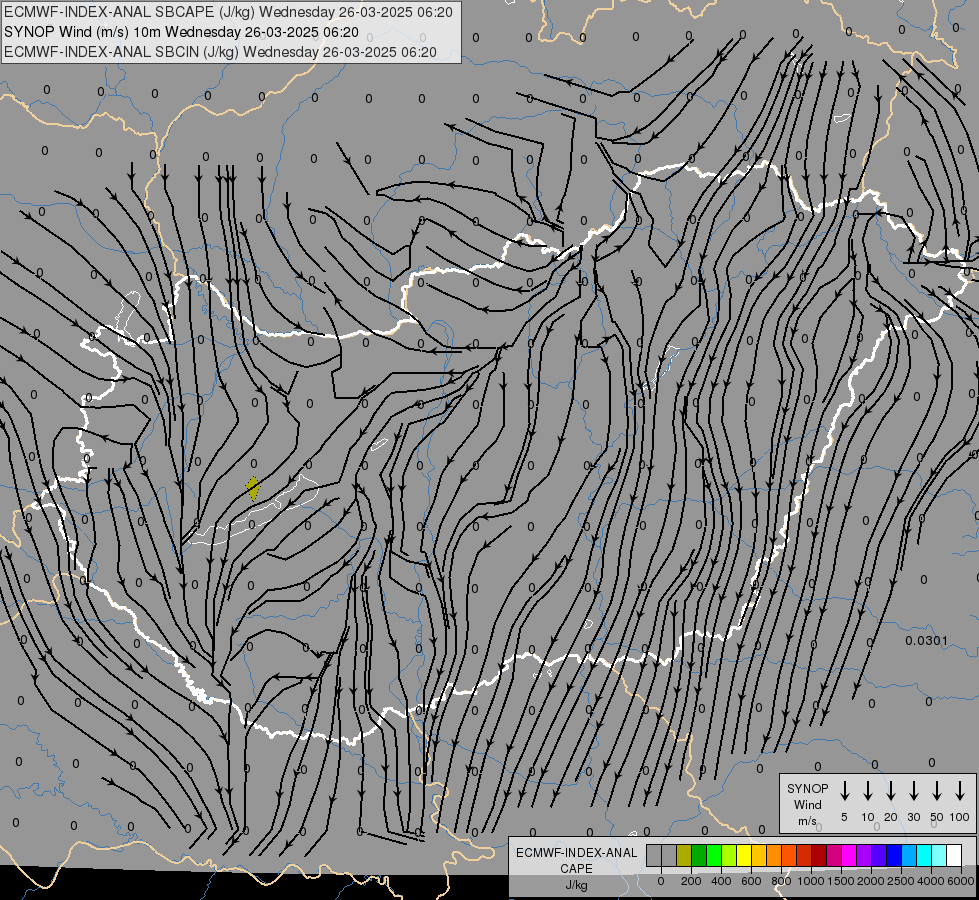The height and width of the screenshot is (900, 979).
Task: Pick the pale cyan CAPE legend swatch
Action: point(939,856)
